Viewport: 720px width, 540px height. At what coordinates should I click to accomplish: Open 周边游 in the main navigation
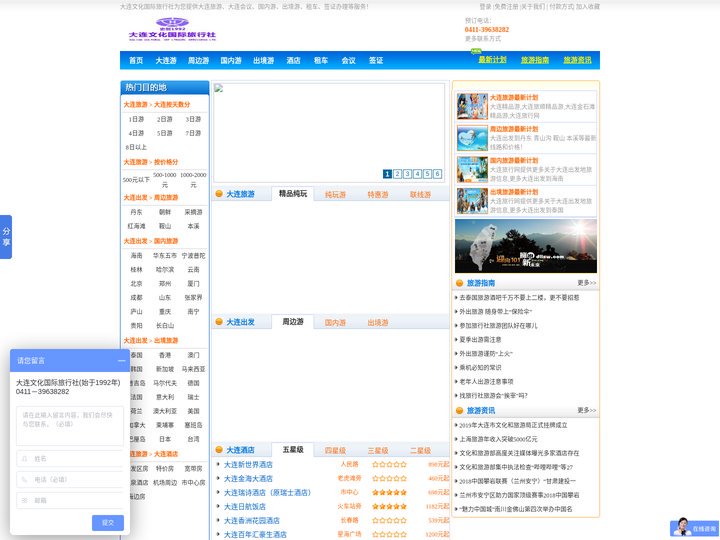198,60
